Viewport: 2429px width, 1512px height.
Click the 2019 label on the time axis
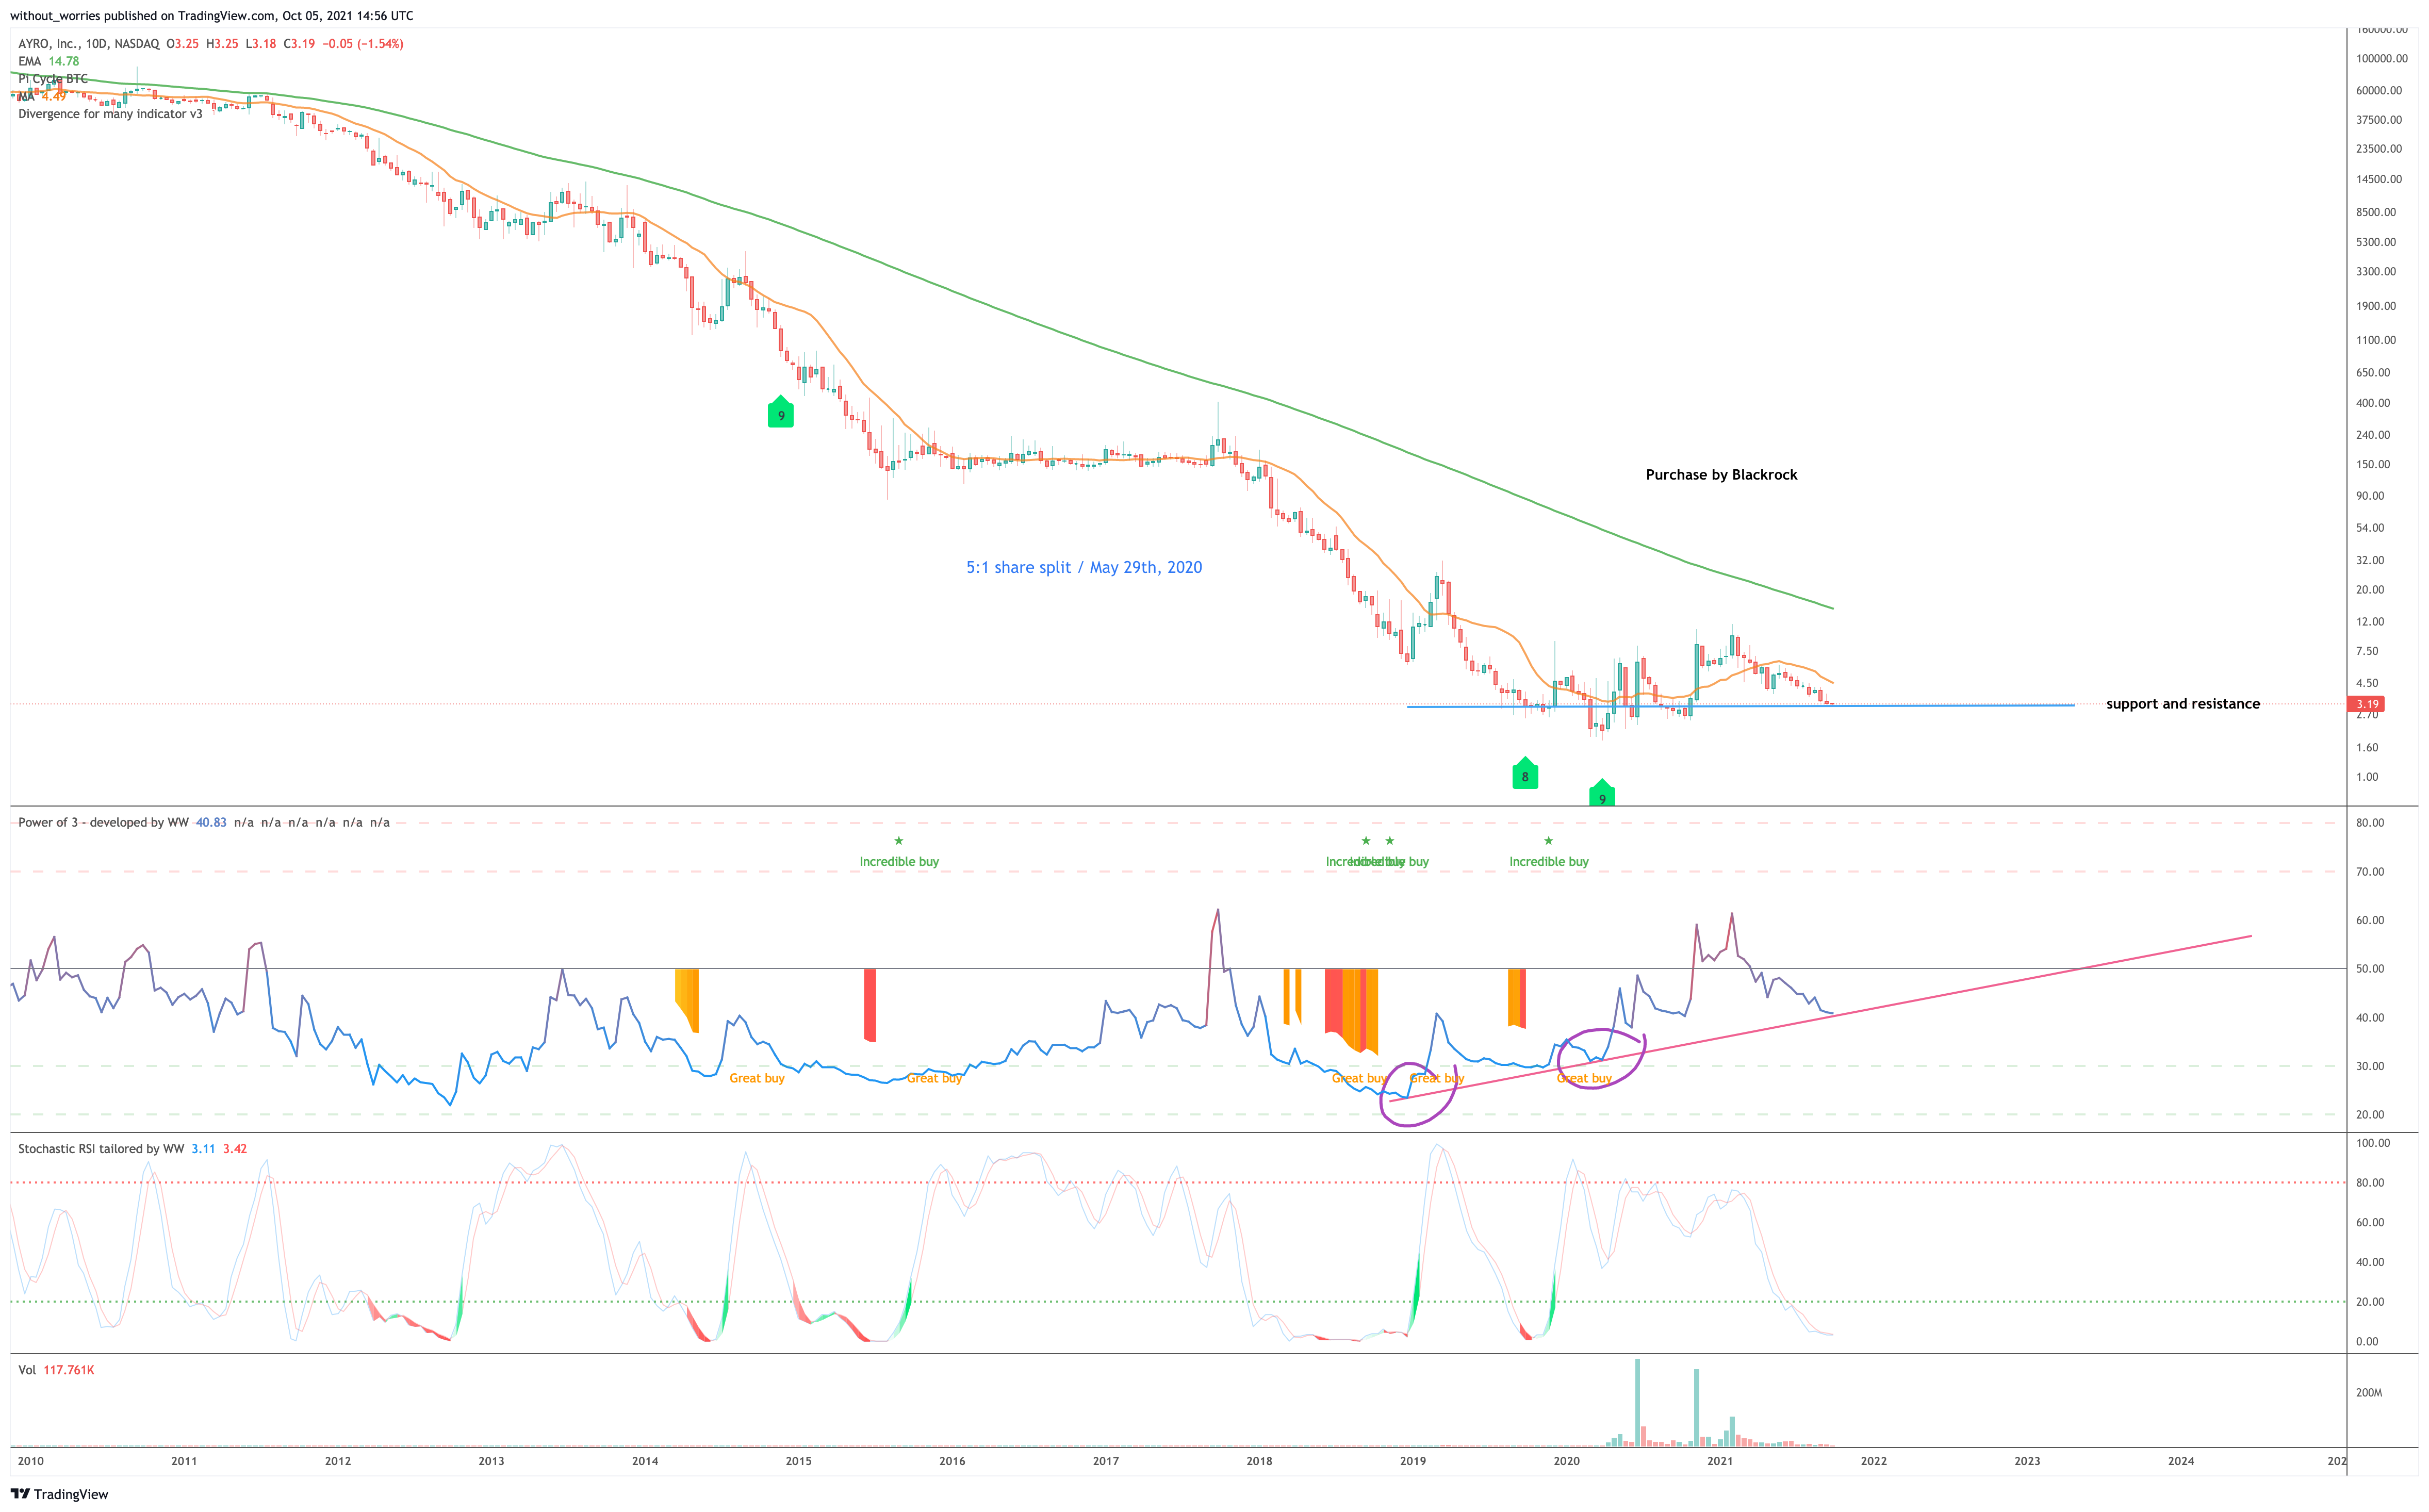click(1413, 1461)
